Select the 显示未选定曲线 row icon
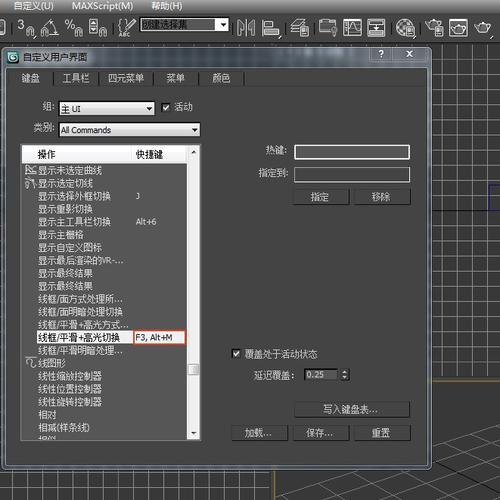Viewport: 500px width, 500px height. pyautogui.click(x=30, y=170)
